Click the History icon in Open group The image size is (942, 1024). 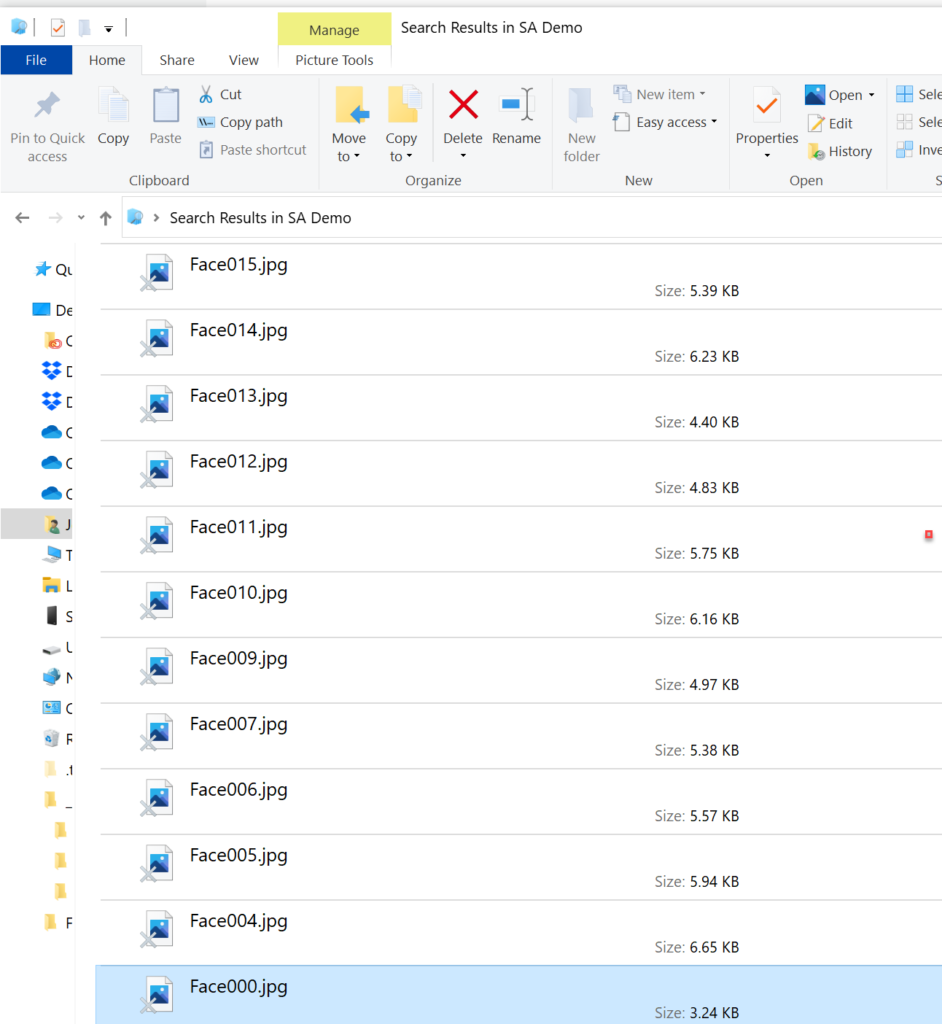[816, 151]
